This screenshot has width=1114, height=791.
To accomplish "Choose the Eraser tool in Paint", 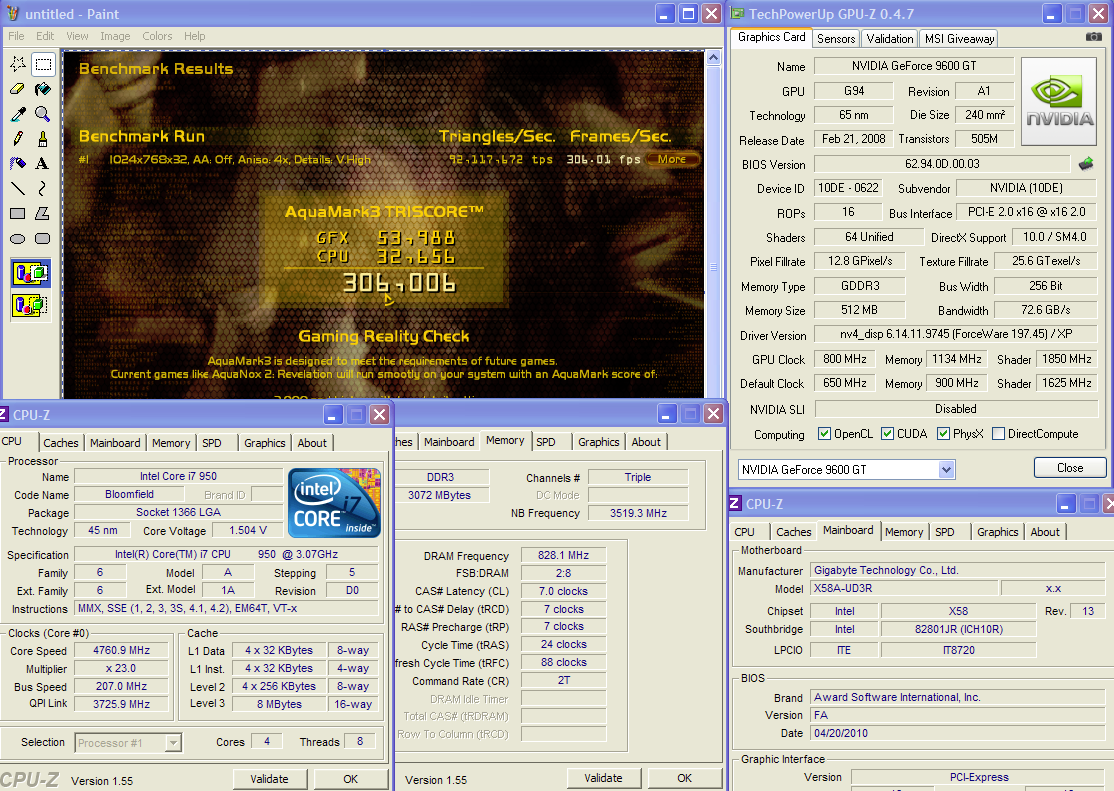I will tap(18, 90).
